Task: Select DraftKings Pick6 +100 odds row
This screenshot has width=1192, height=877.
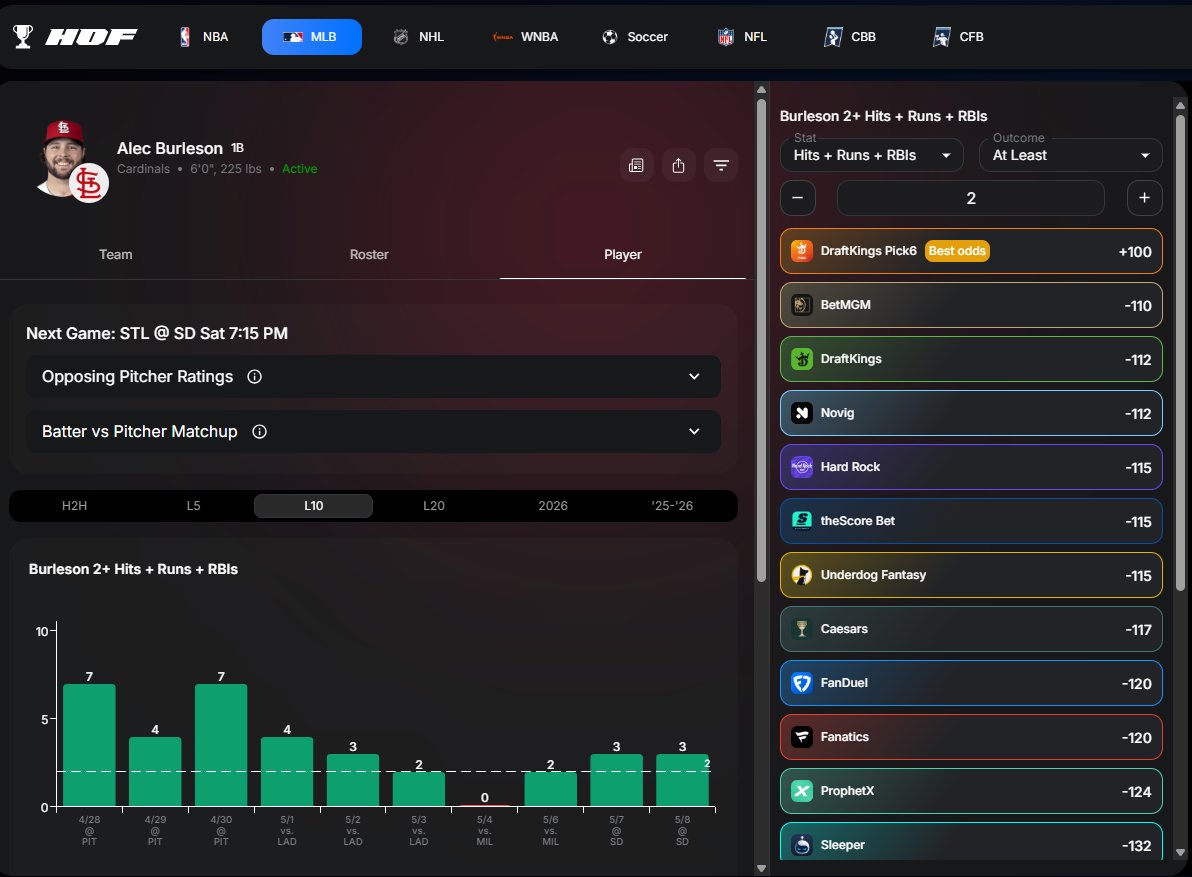Action: tap(971, 251)
